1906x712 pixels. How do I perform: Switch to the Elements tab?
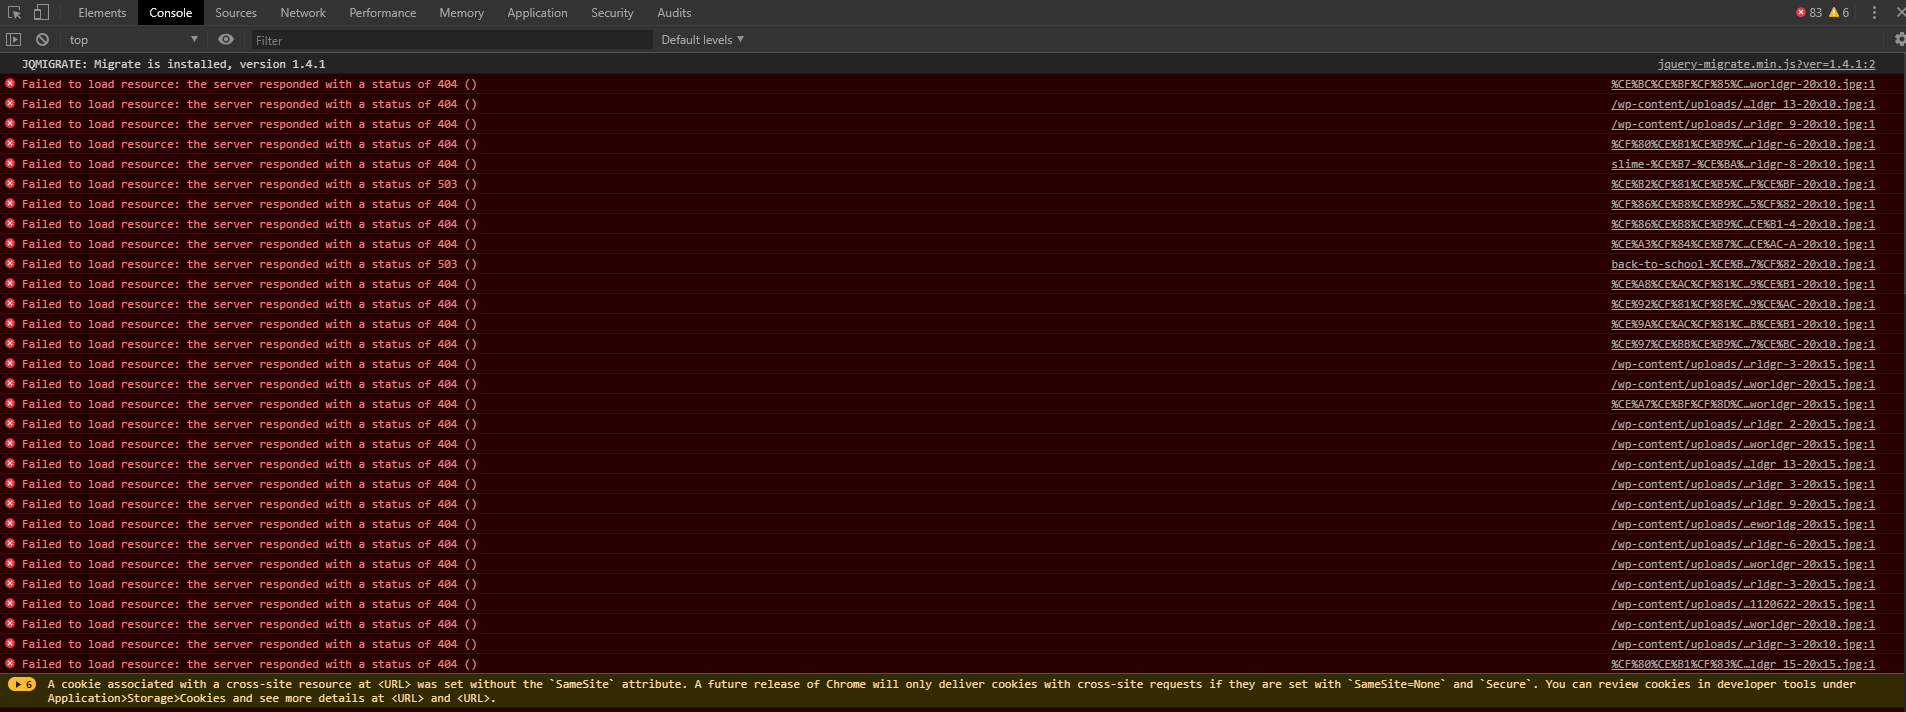(102, 13)
